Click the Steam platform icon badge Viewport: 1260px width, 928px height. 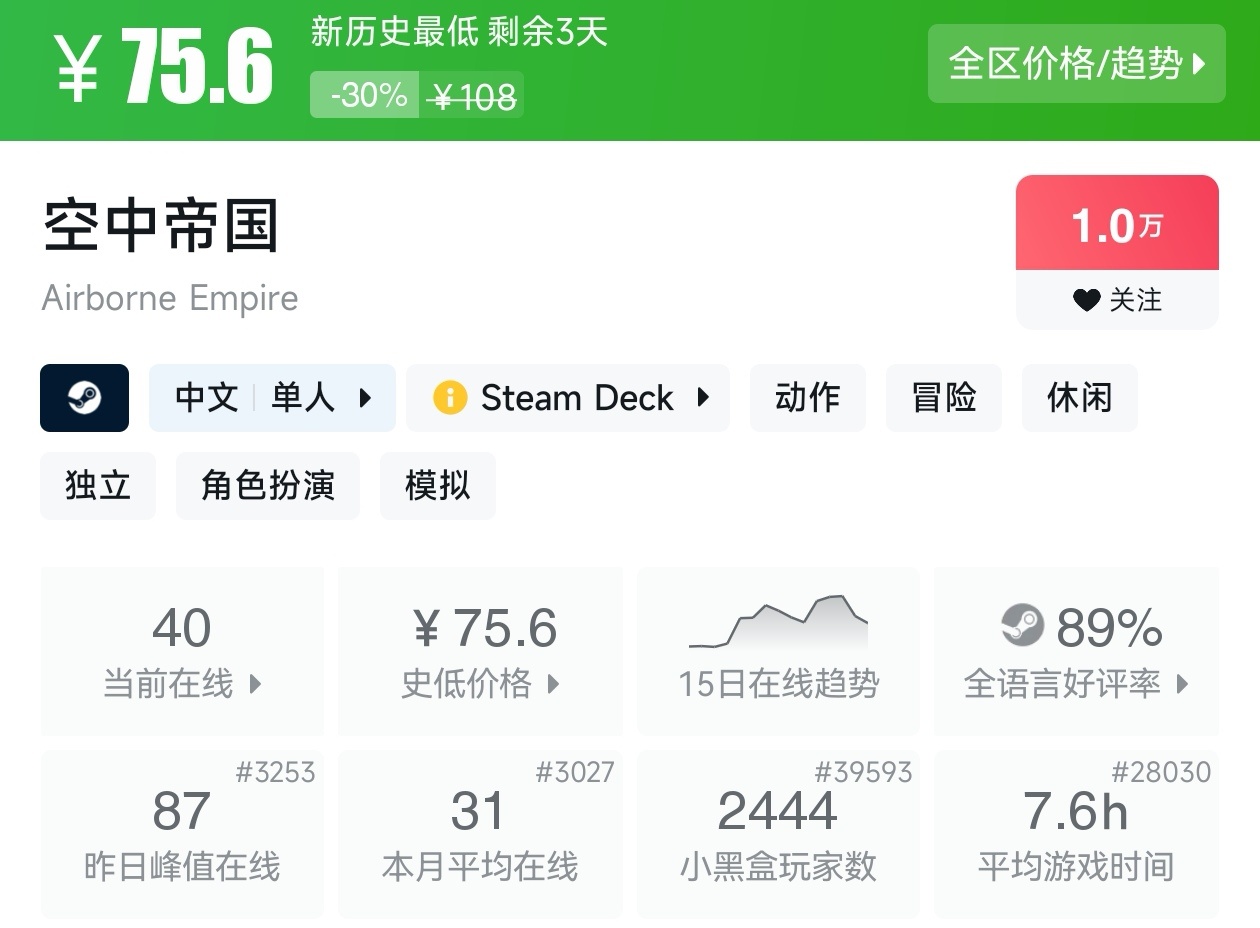coord(84,398)
